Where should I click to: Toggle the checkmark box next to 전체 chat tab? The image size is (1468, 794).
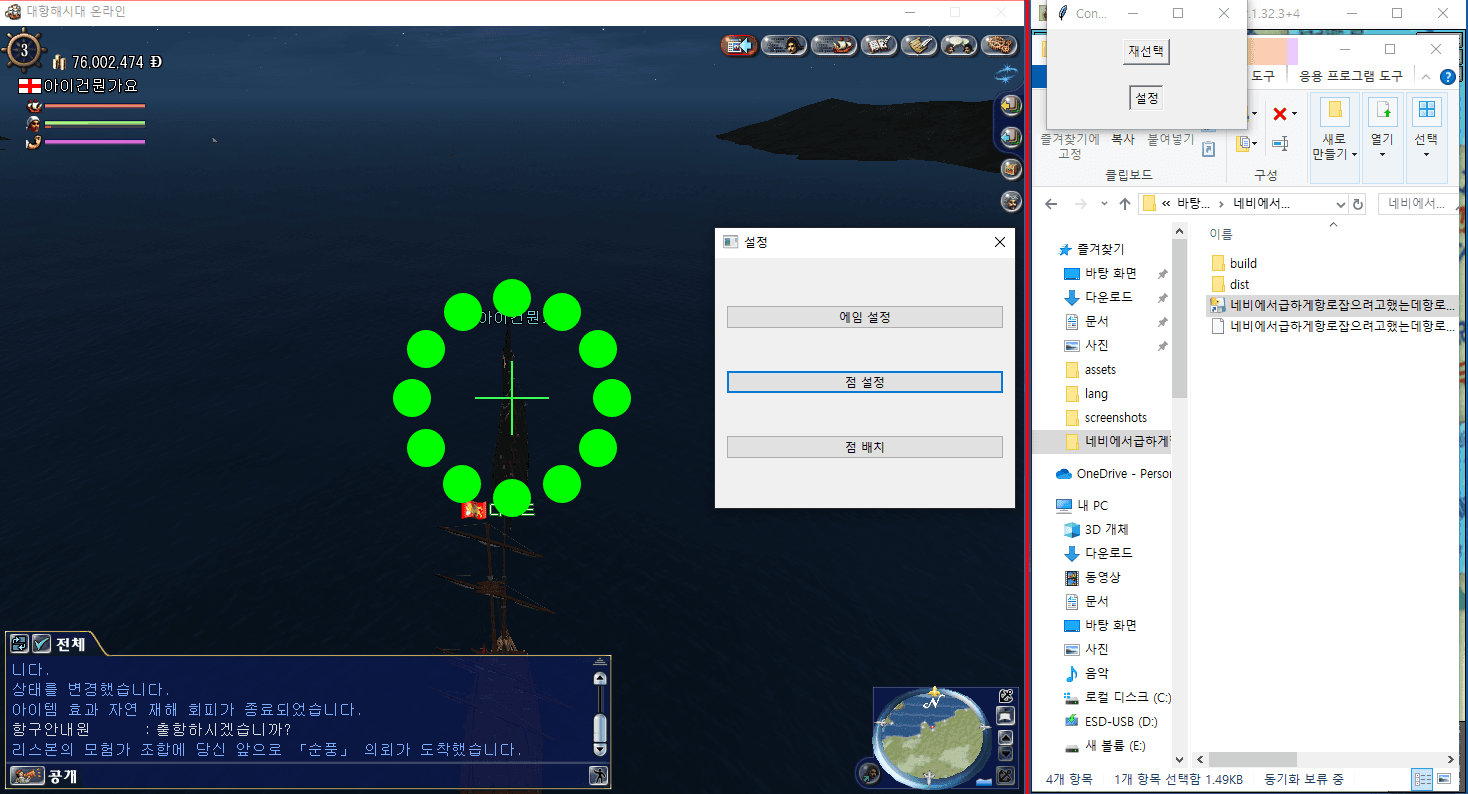coord(42,644)
